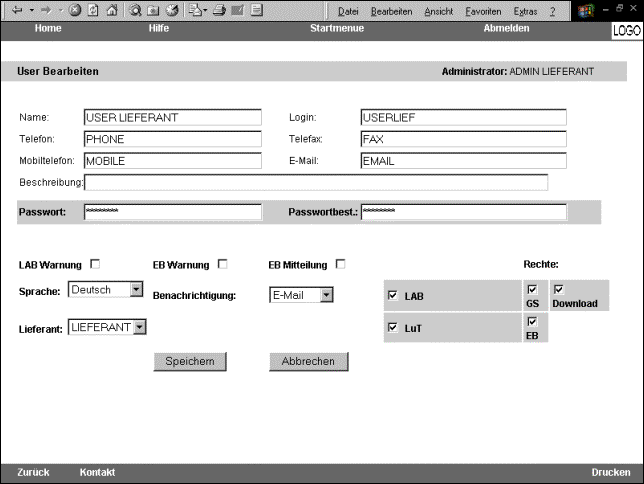The width and height of the screenshot is (644, 484).
Task: Click the E-Mail address input field
Action: click(464, 161)
